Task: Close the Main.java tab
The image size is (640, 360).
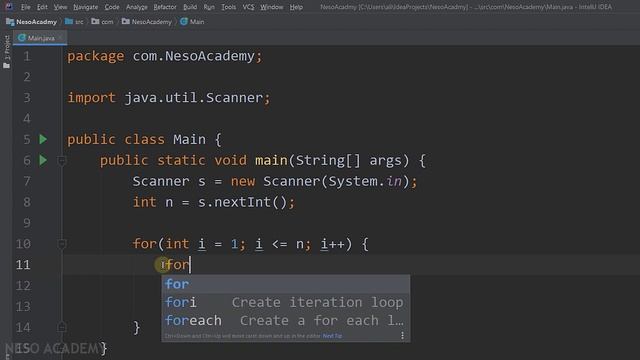Action: coord(60,38)
